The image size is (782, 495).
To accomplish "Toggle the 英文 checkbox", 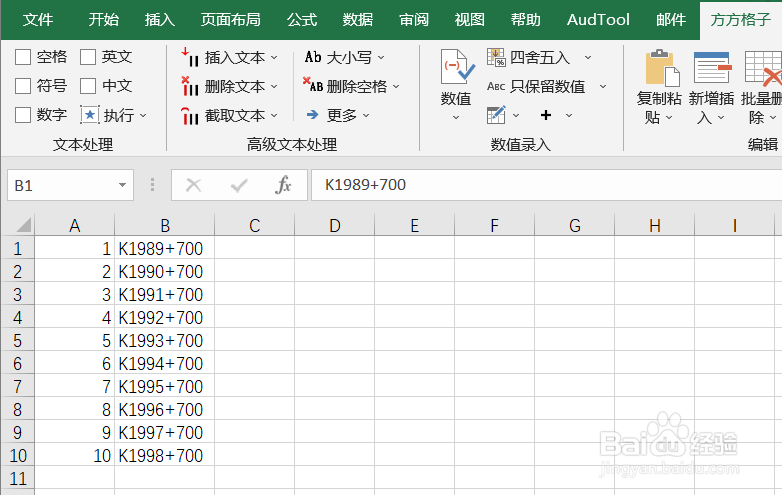I will (x=88, y=57).
